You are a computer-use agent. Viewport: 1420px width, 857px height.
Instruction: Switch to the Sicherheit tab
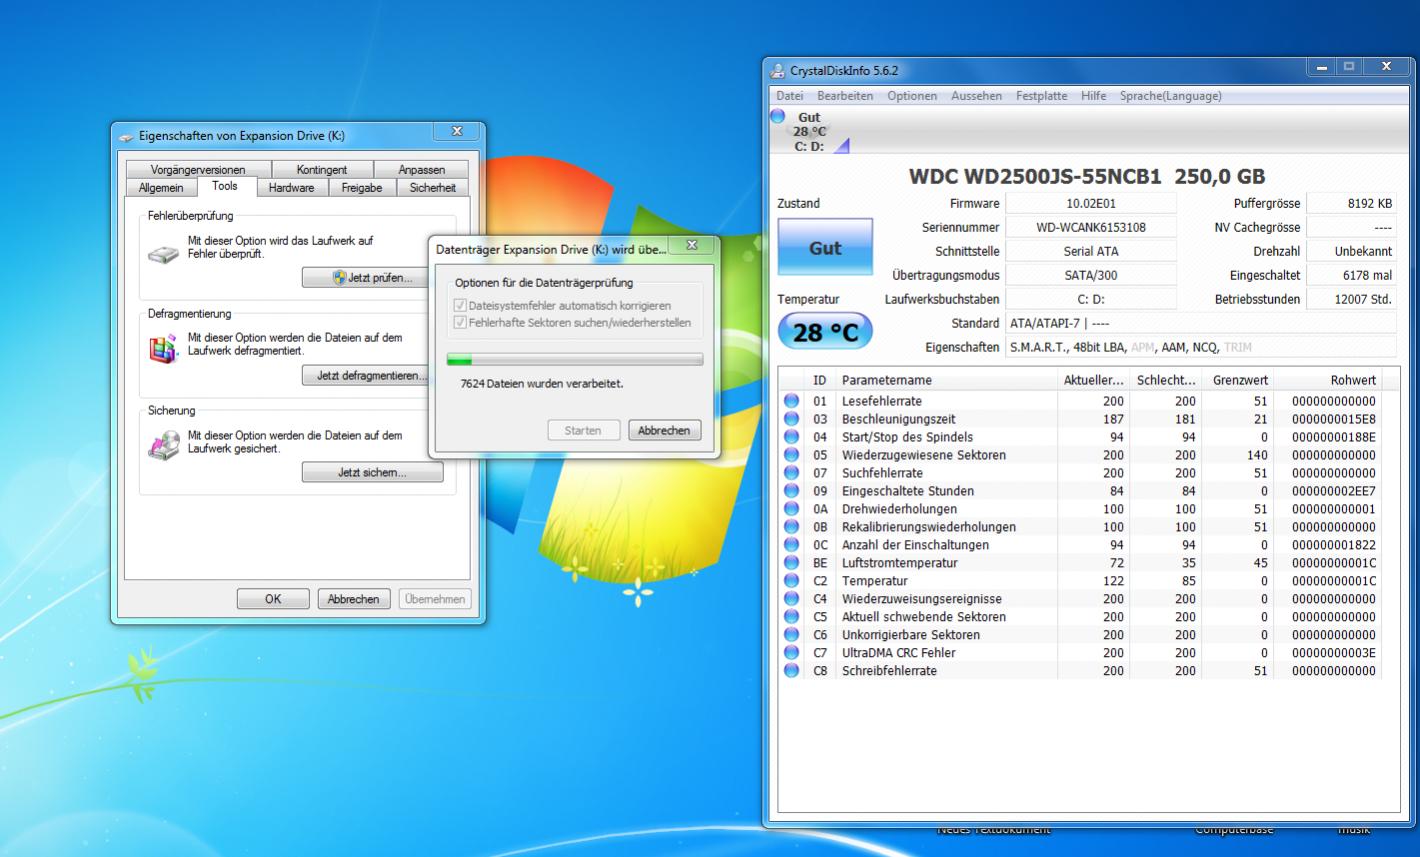[x=433, y=188]
